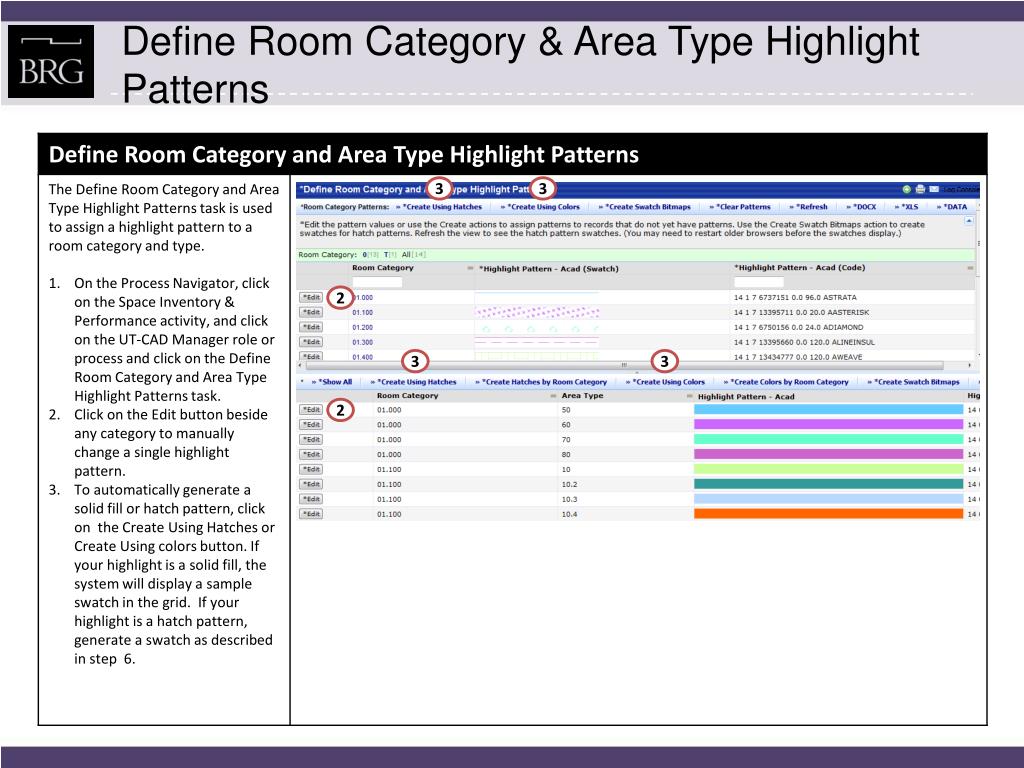Click code text ending in ADIAMOND
This screenshot has width=1024, height=768.
point(798,328)
